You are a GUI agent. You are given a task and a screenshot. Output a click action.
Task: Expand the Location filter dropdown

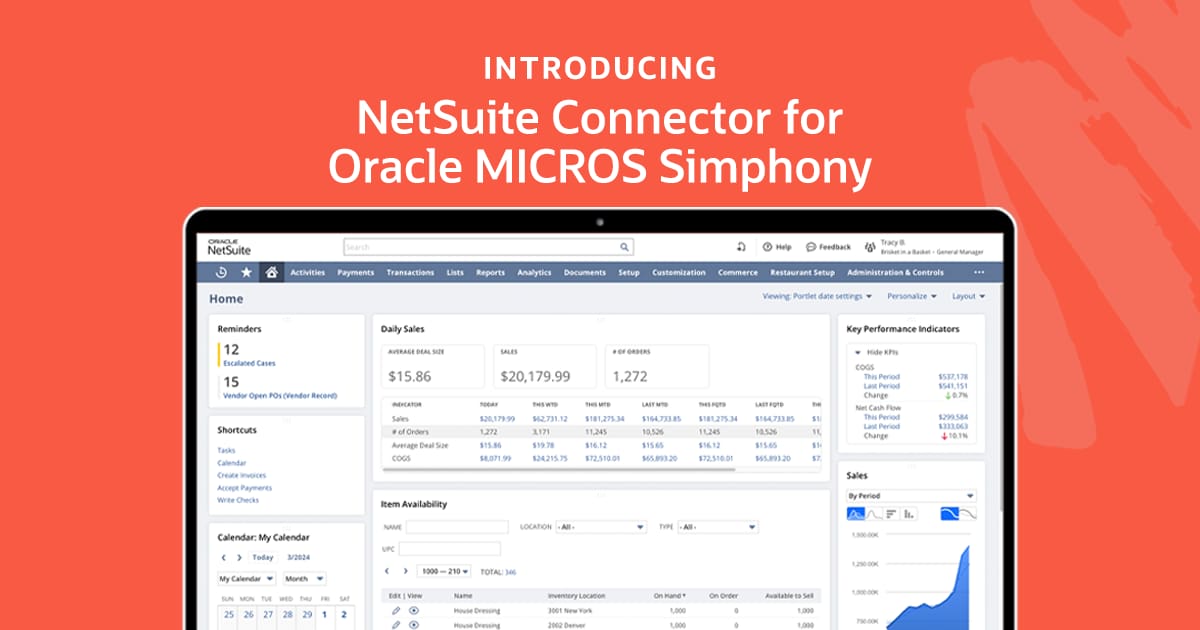[x=597, y=527]
